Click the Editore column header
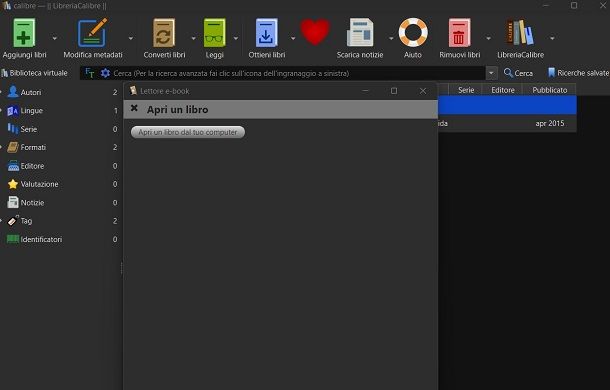 point(502,90)
